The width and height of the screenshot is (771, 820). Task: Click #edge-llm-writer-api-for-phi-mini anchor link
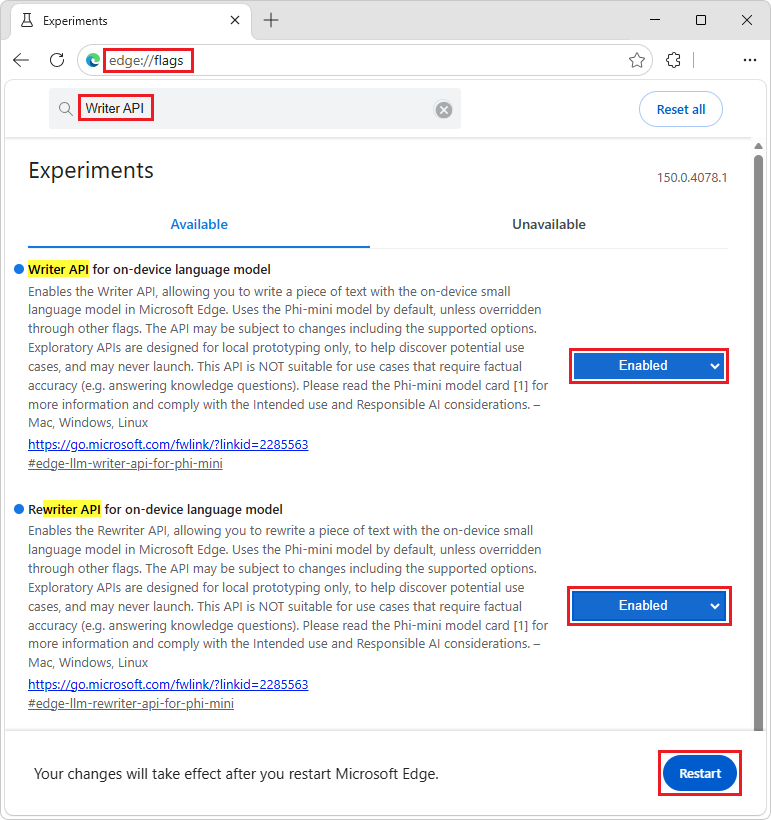[x=125, y=463]
